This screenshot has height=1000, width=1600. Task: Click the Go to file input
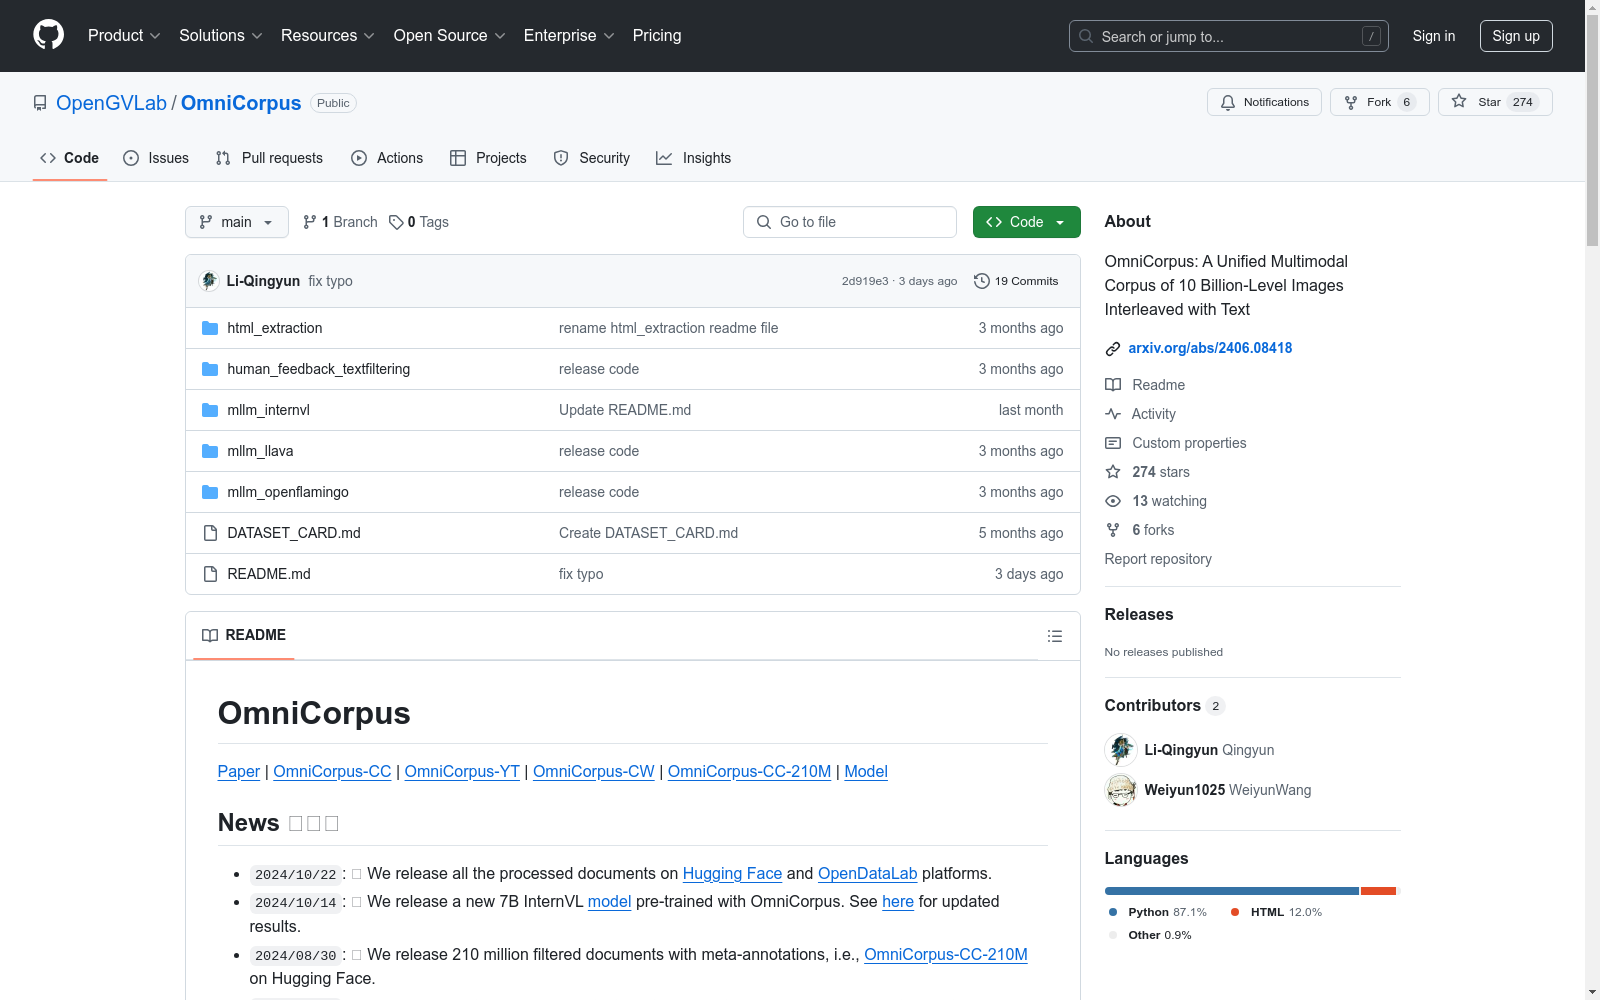pos(850,222)
